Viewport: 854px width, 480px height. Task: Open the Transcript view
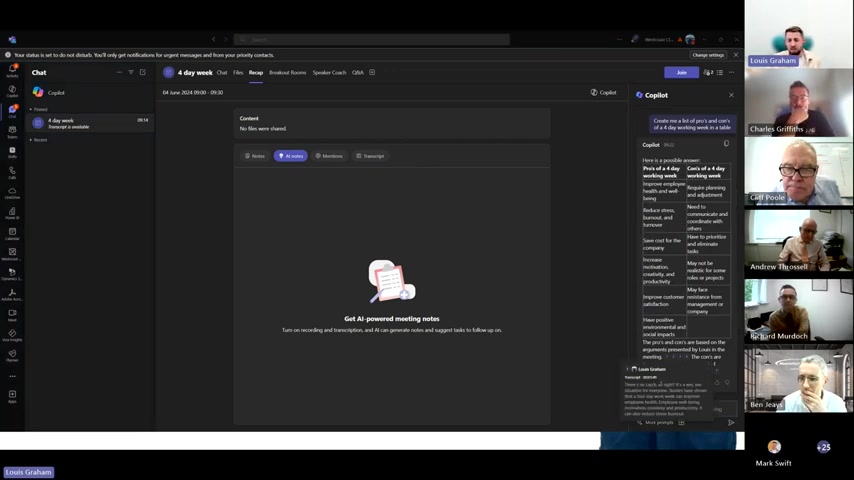tap(370, 156)
